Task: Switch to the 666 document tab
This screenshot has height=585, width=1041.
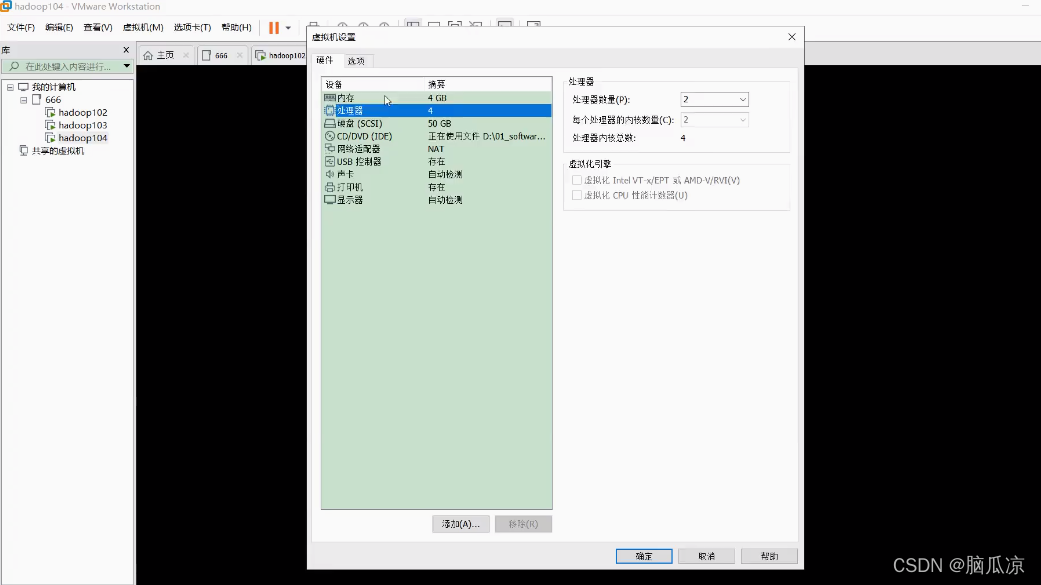Action: click(221, 55)
